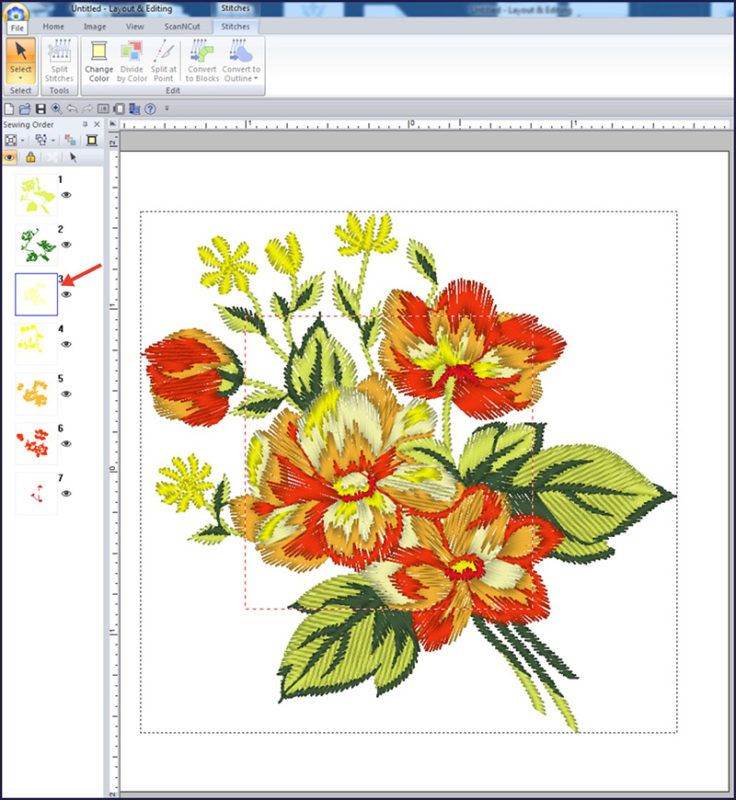
Task: Select yellow thumbnail 4
Action: (x=36, y=344)
